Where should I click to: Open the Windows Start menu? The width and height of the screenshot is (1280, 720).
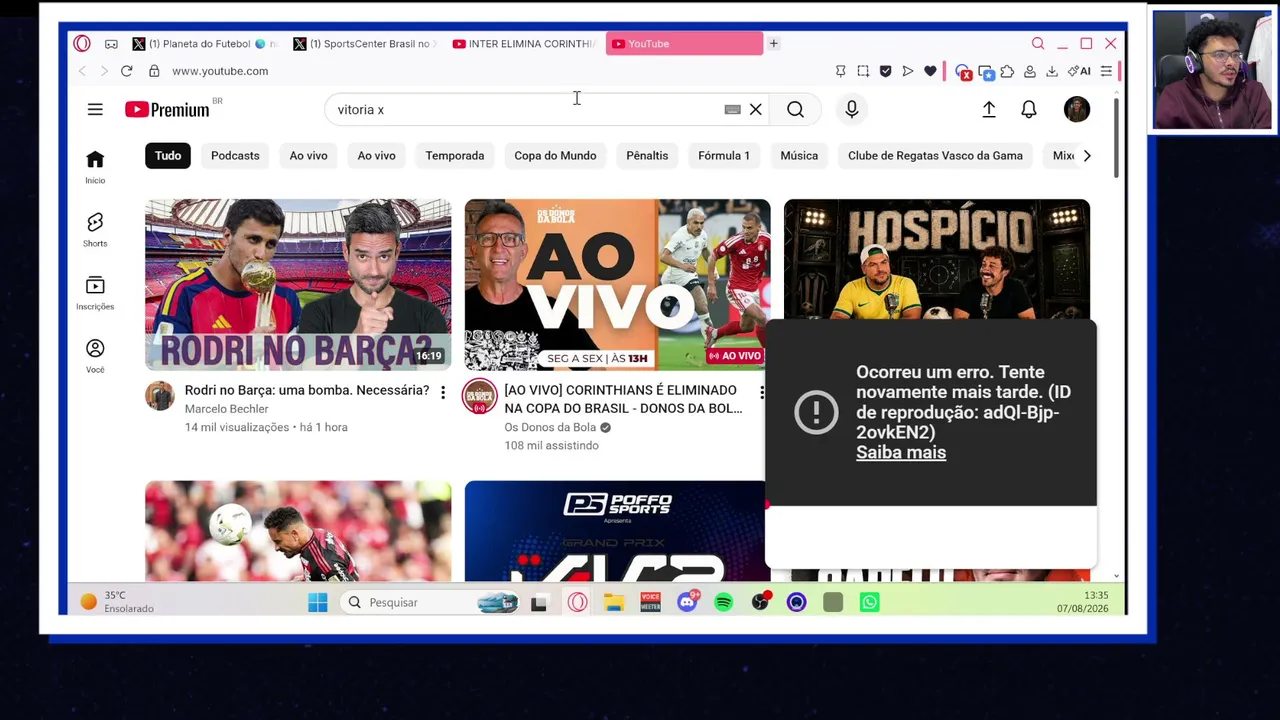click(318, 602)
